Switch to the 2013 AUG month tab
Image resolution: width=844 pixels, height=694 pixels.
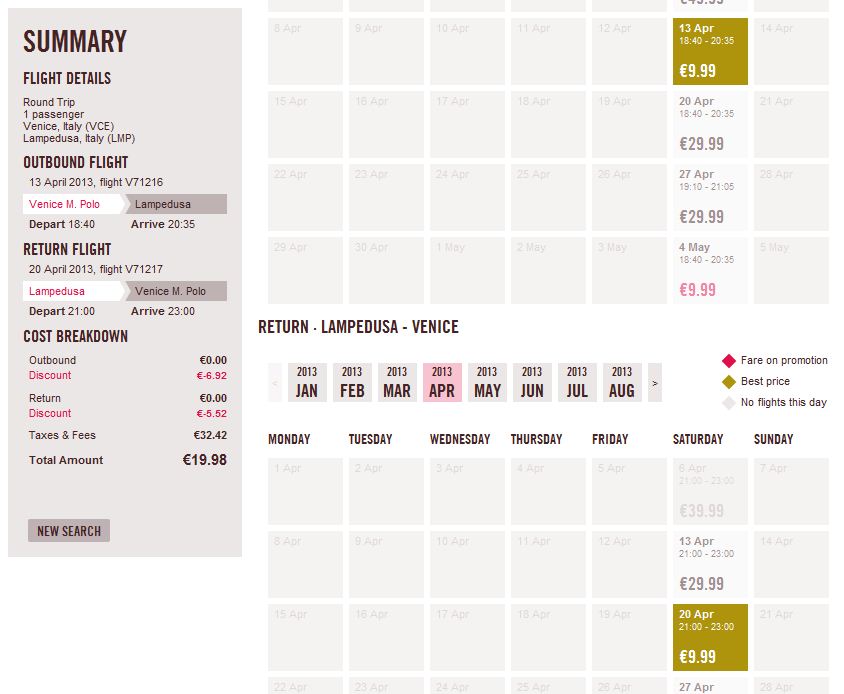tap(622, 383)
